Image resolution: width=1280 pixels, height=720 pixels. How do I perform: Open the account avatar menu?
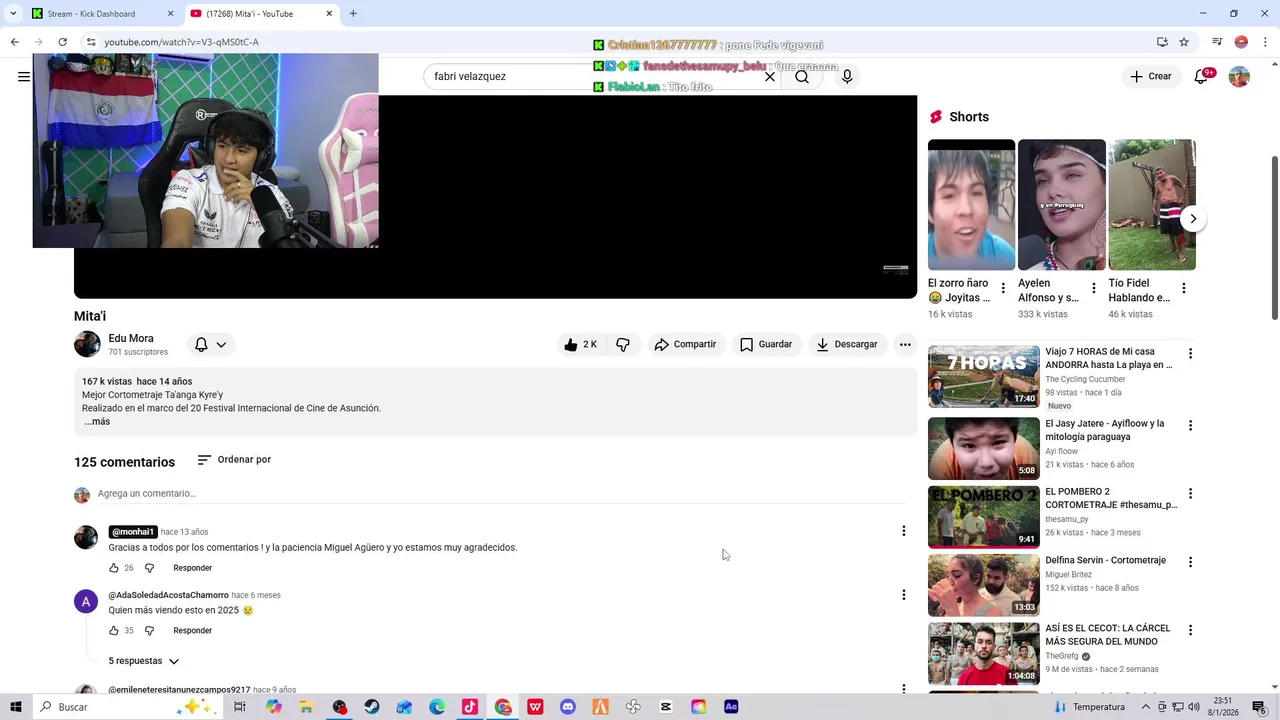1239,77
